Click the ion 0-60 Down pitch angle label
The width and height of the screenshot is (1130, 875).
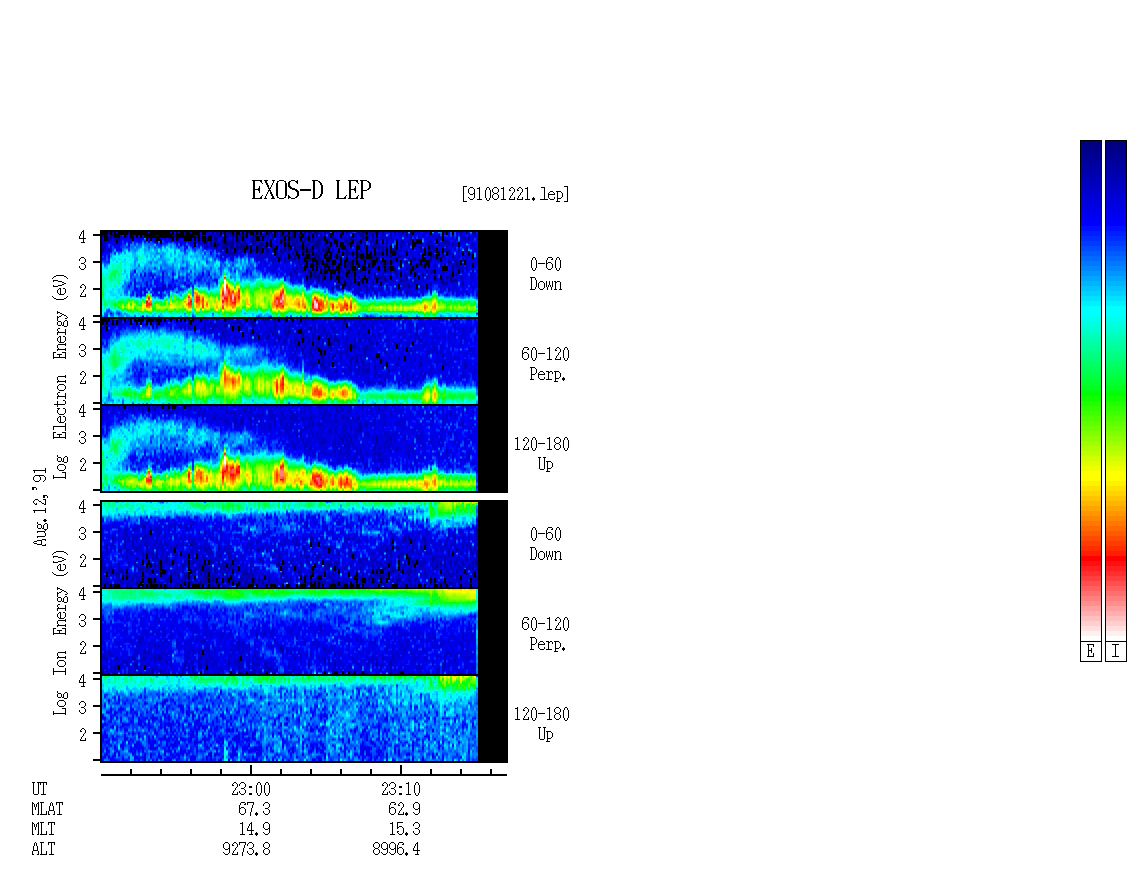coord(546,544)
